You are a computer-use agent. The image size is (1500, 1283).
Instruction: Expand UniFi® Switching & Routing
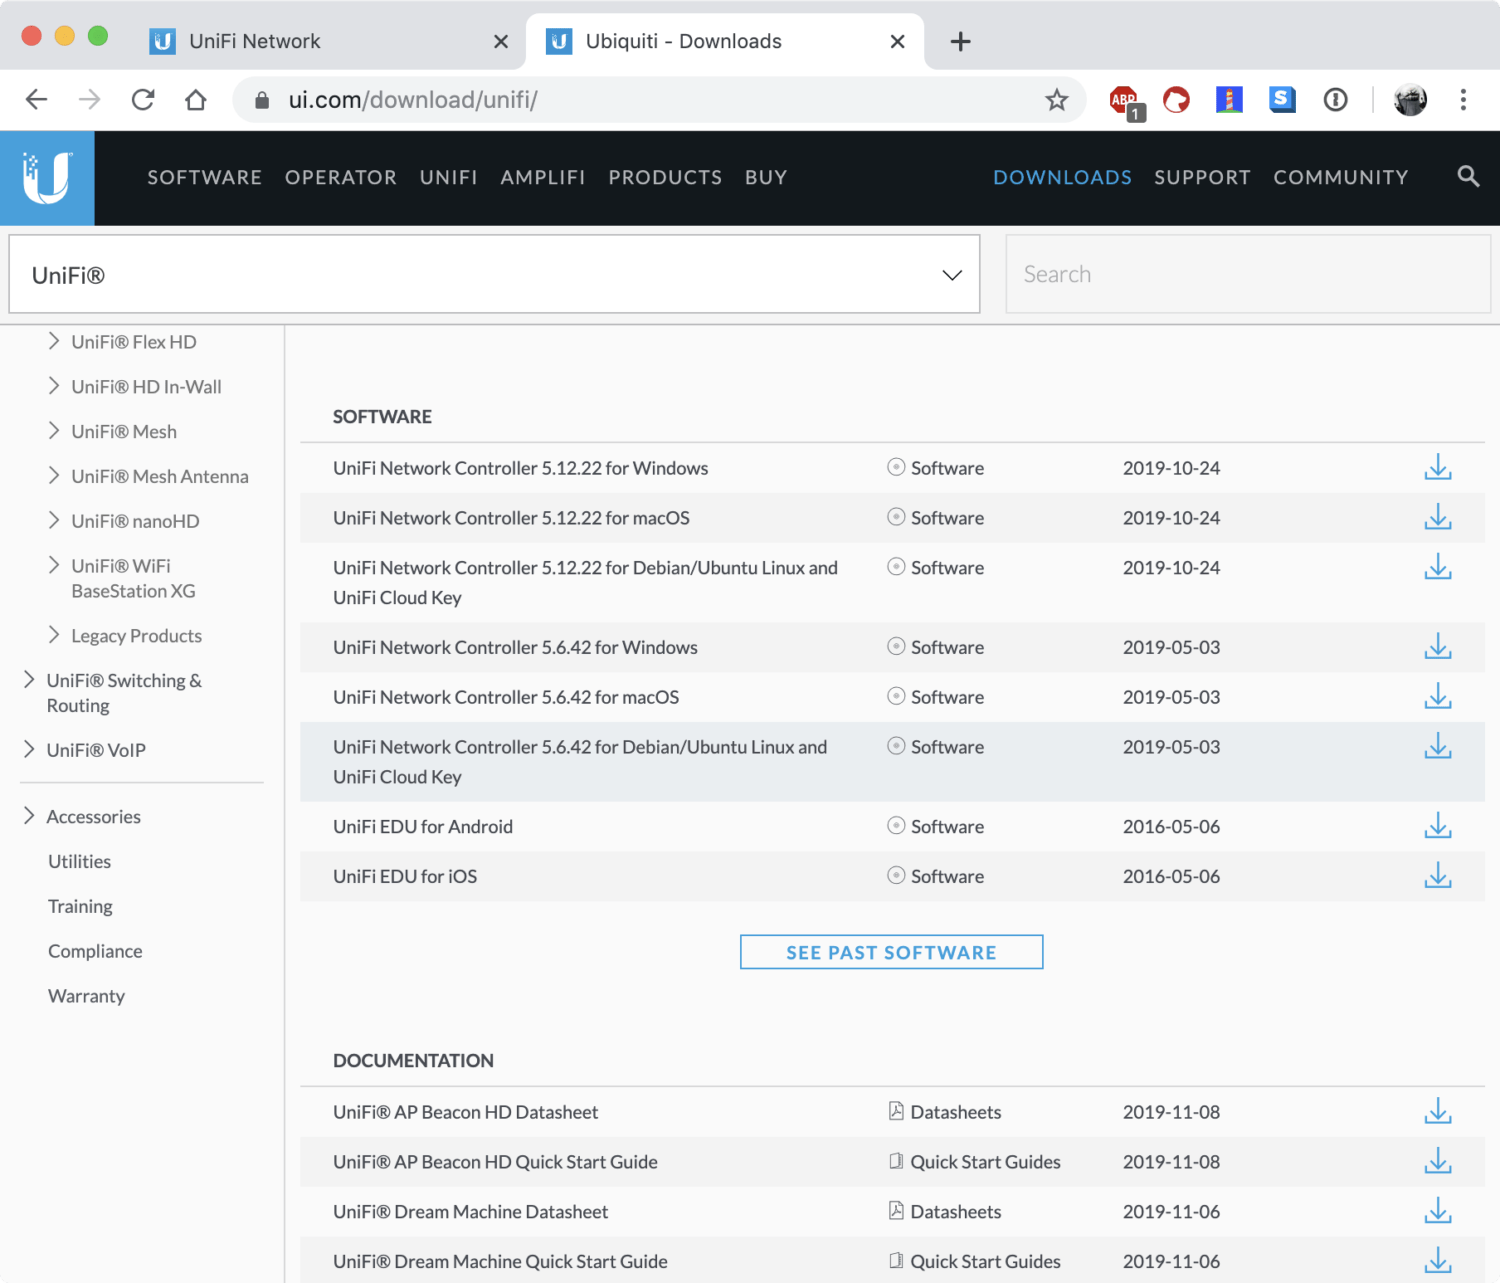tap(29, 680)
